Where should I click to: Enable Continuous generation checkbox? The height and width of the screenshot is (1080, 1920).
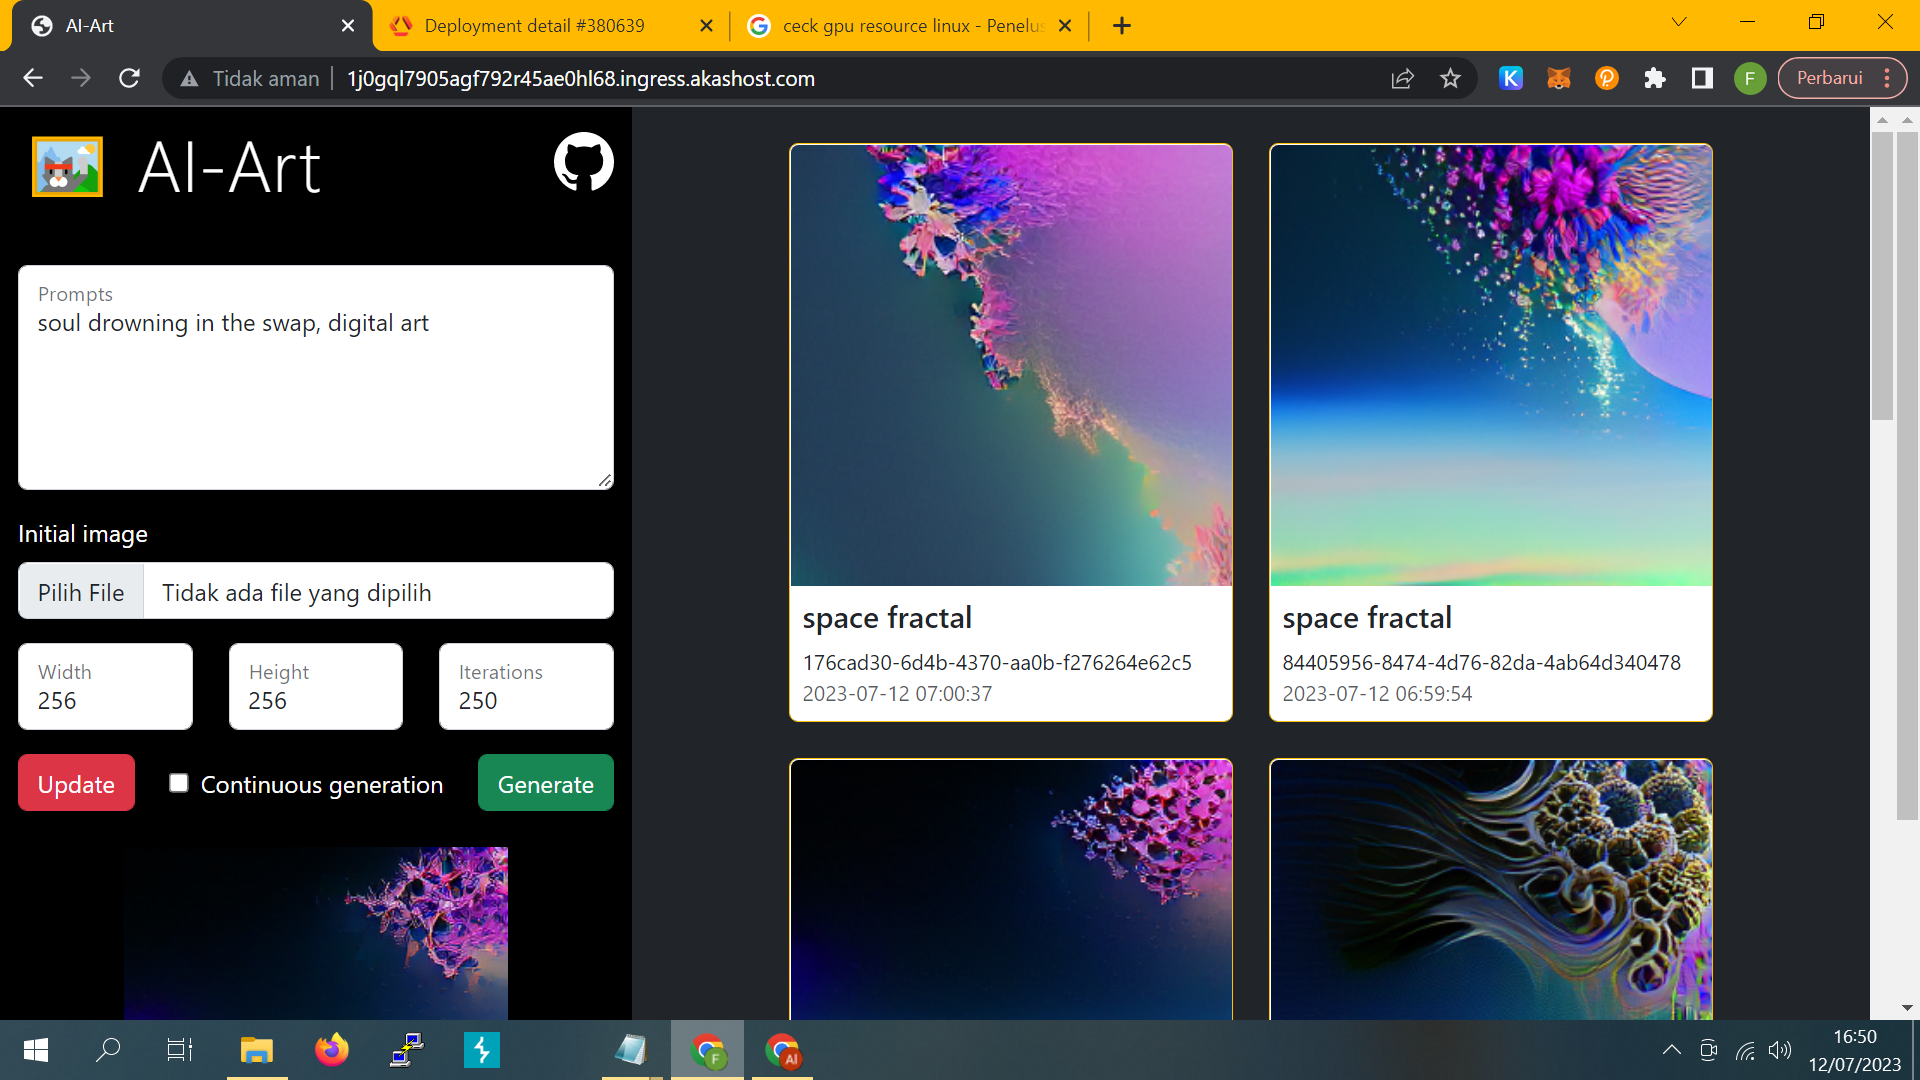[x=179, y=783]
